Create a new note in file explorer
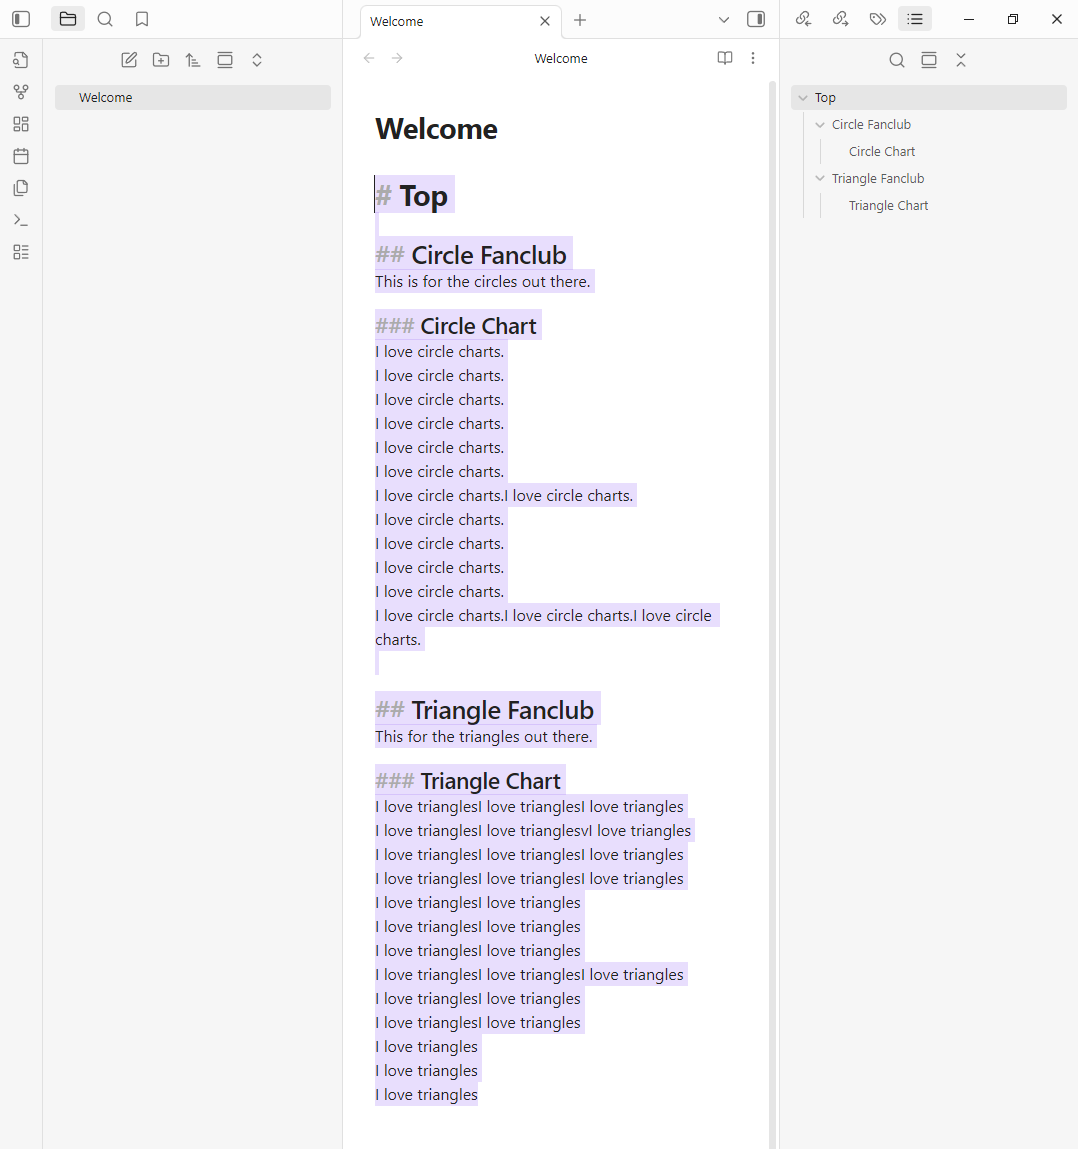Image resolution: width=1078 pixels, height=1149 pixels. [x=129, y=60]
